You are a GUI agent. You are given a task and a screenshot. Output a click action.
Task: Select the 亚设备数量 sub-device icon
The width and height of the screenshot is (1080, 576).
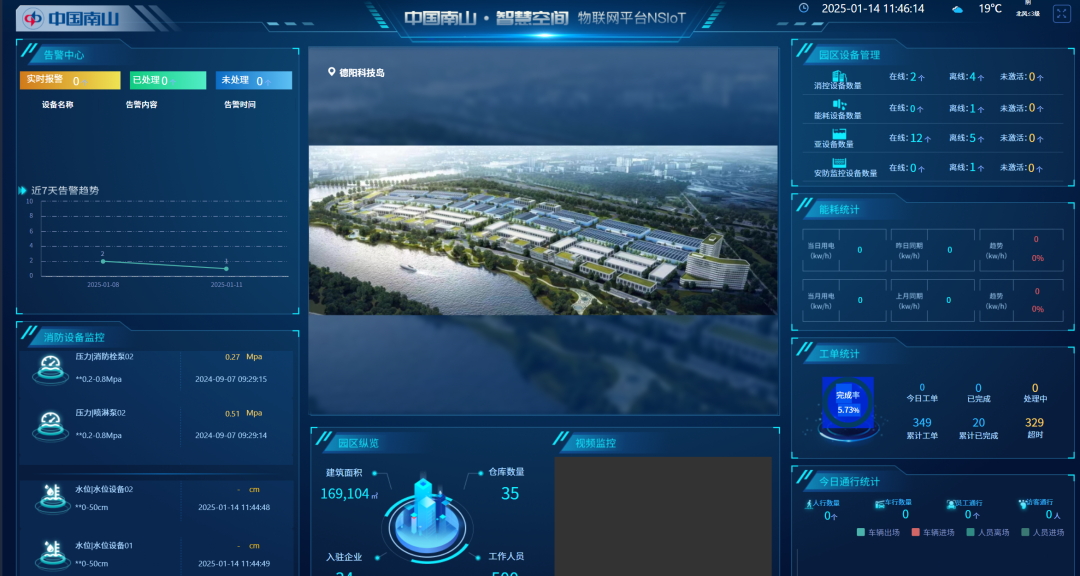[x=839, y=133]
